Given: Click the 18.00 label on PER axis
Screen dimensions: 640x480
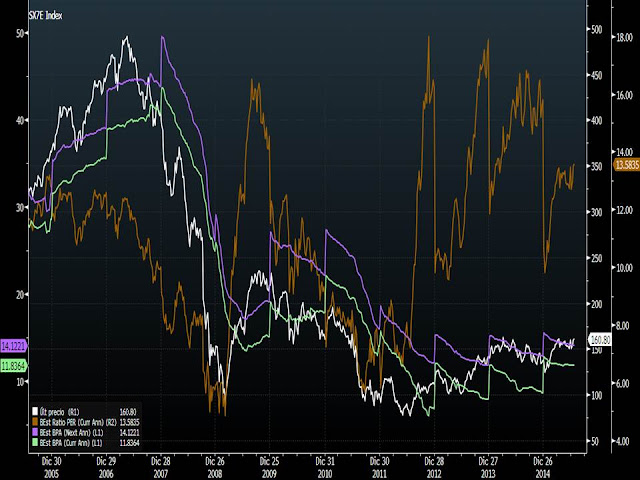Looking at the screenshot, I should [x=624, y=37].
